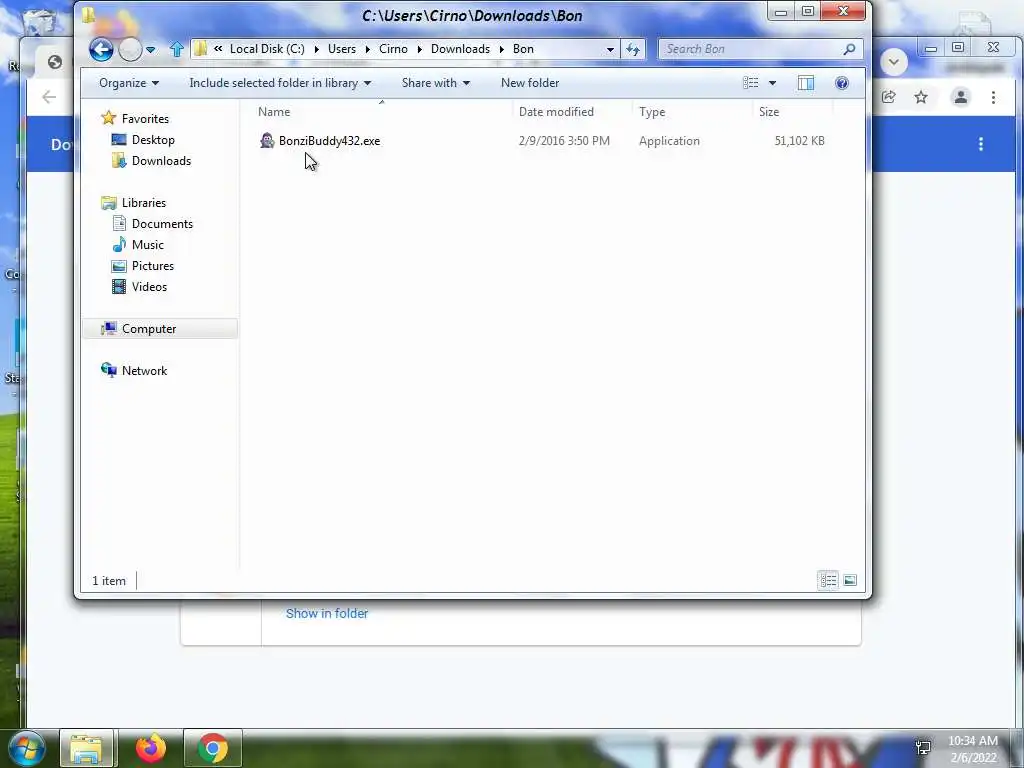
Task: Click Chrome tab search chevron button
Action: 893,62
